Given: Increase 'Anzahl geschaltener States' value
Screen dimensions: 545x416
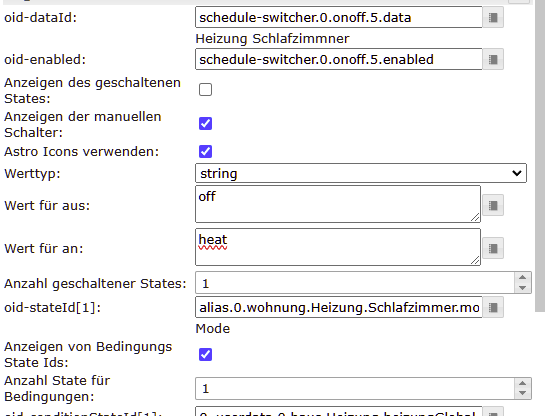Looking at the screenshot, I should (522, 278).
